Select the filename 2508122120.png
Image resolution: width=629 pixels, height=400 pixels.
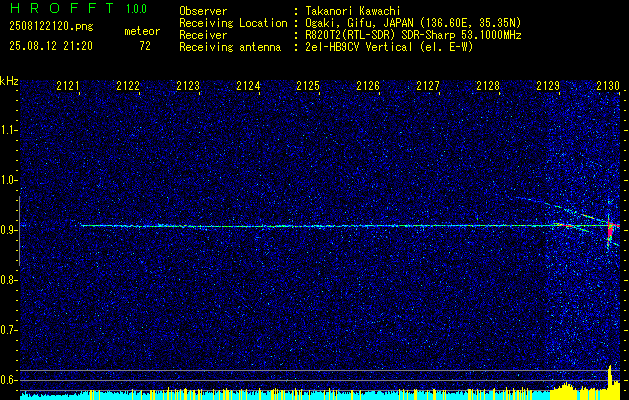pos(51,27)
